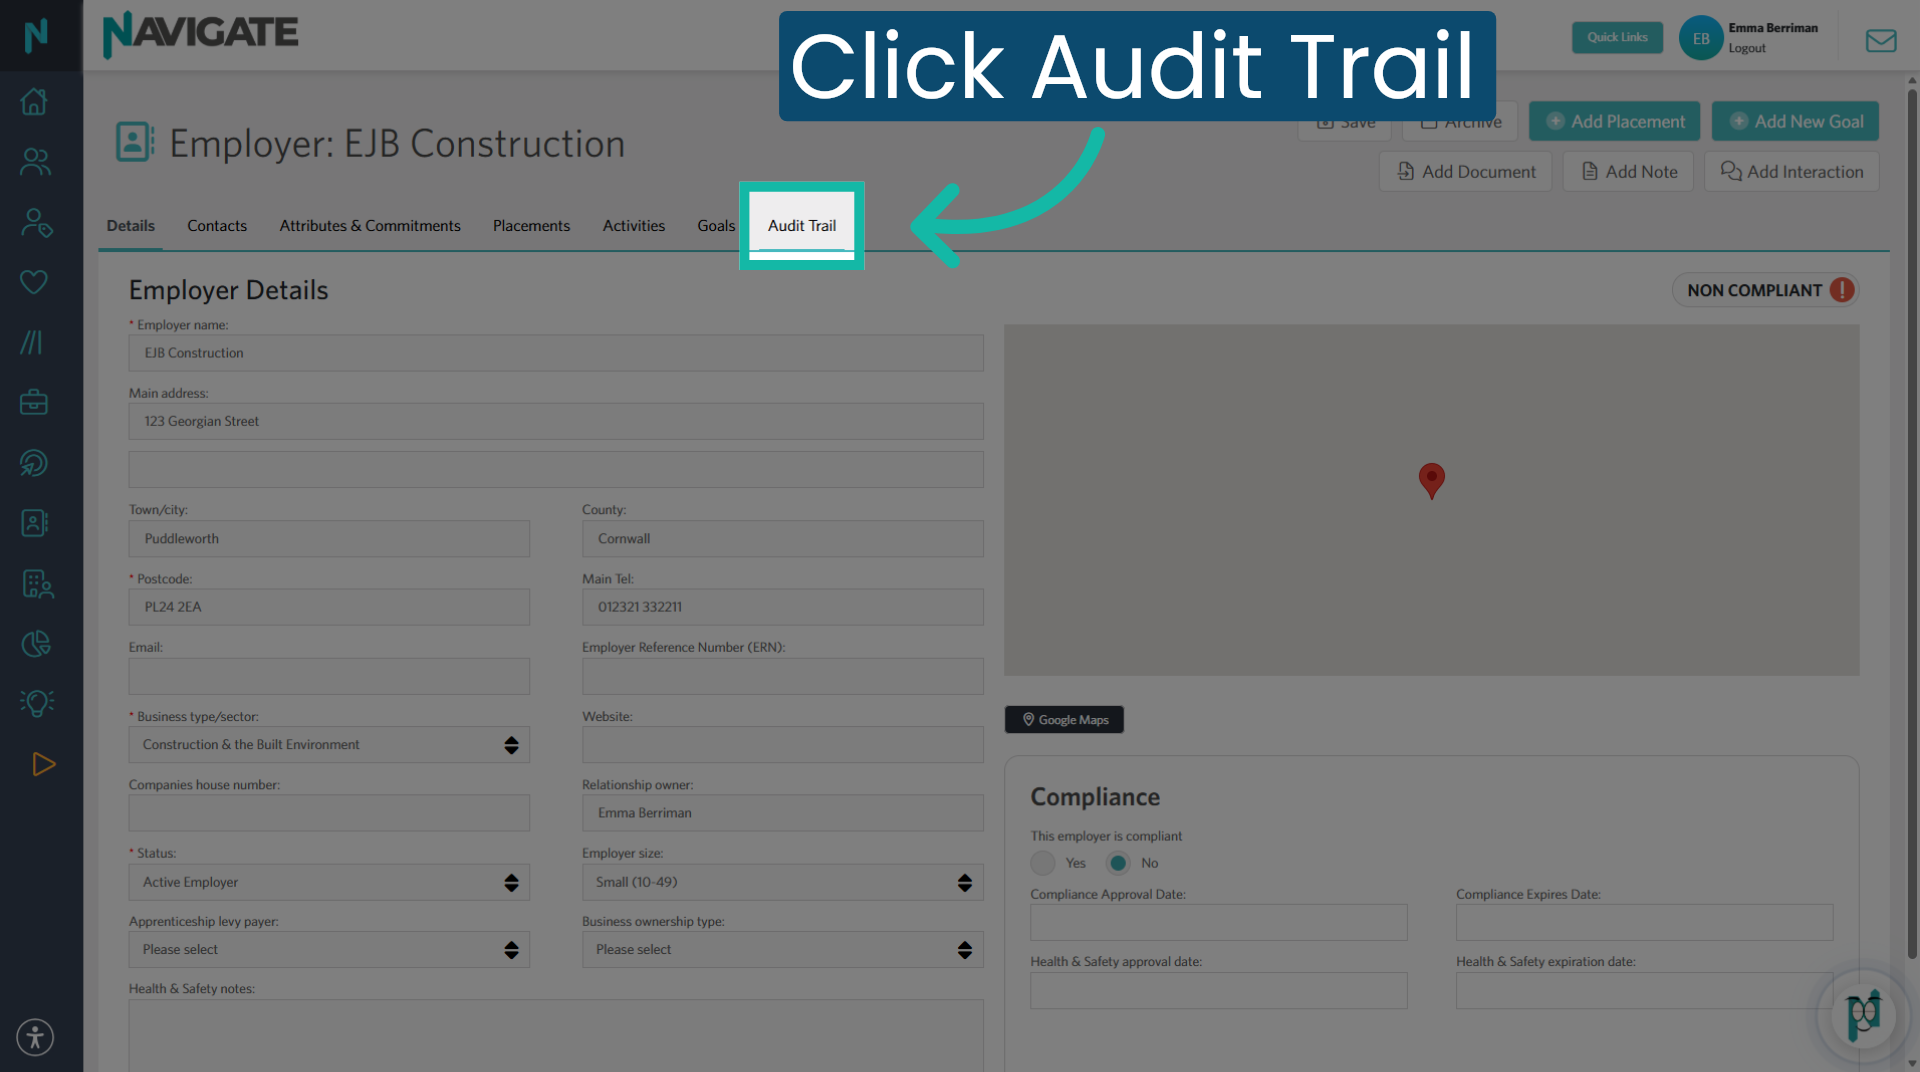This screenshot has width=1920, height=1072.
Task: Click the Quick Links button
Action: pos(1617,37)
